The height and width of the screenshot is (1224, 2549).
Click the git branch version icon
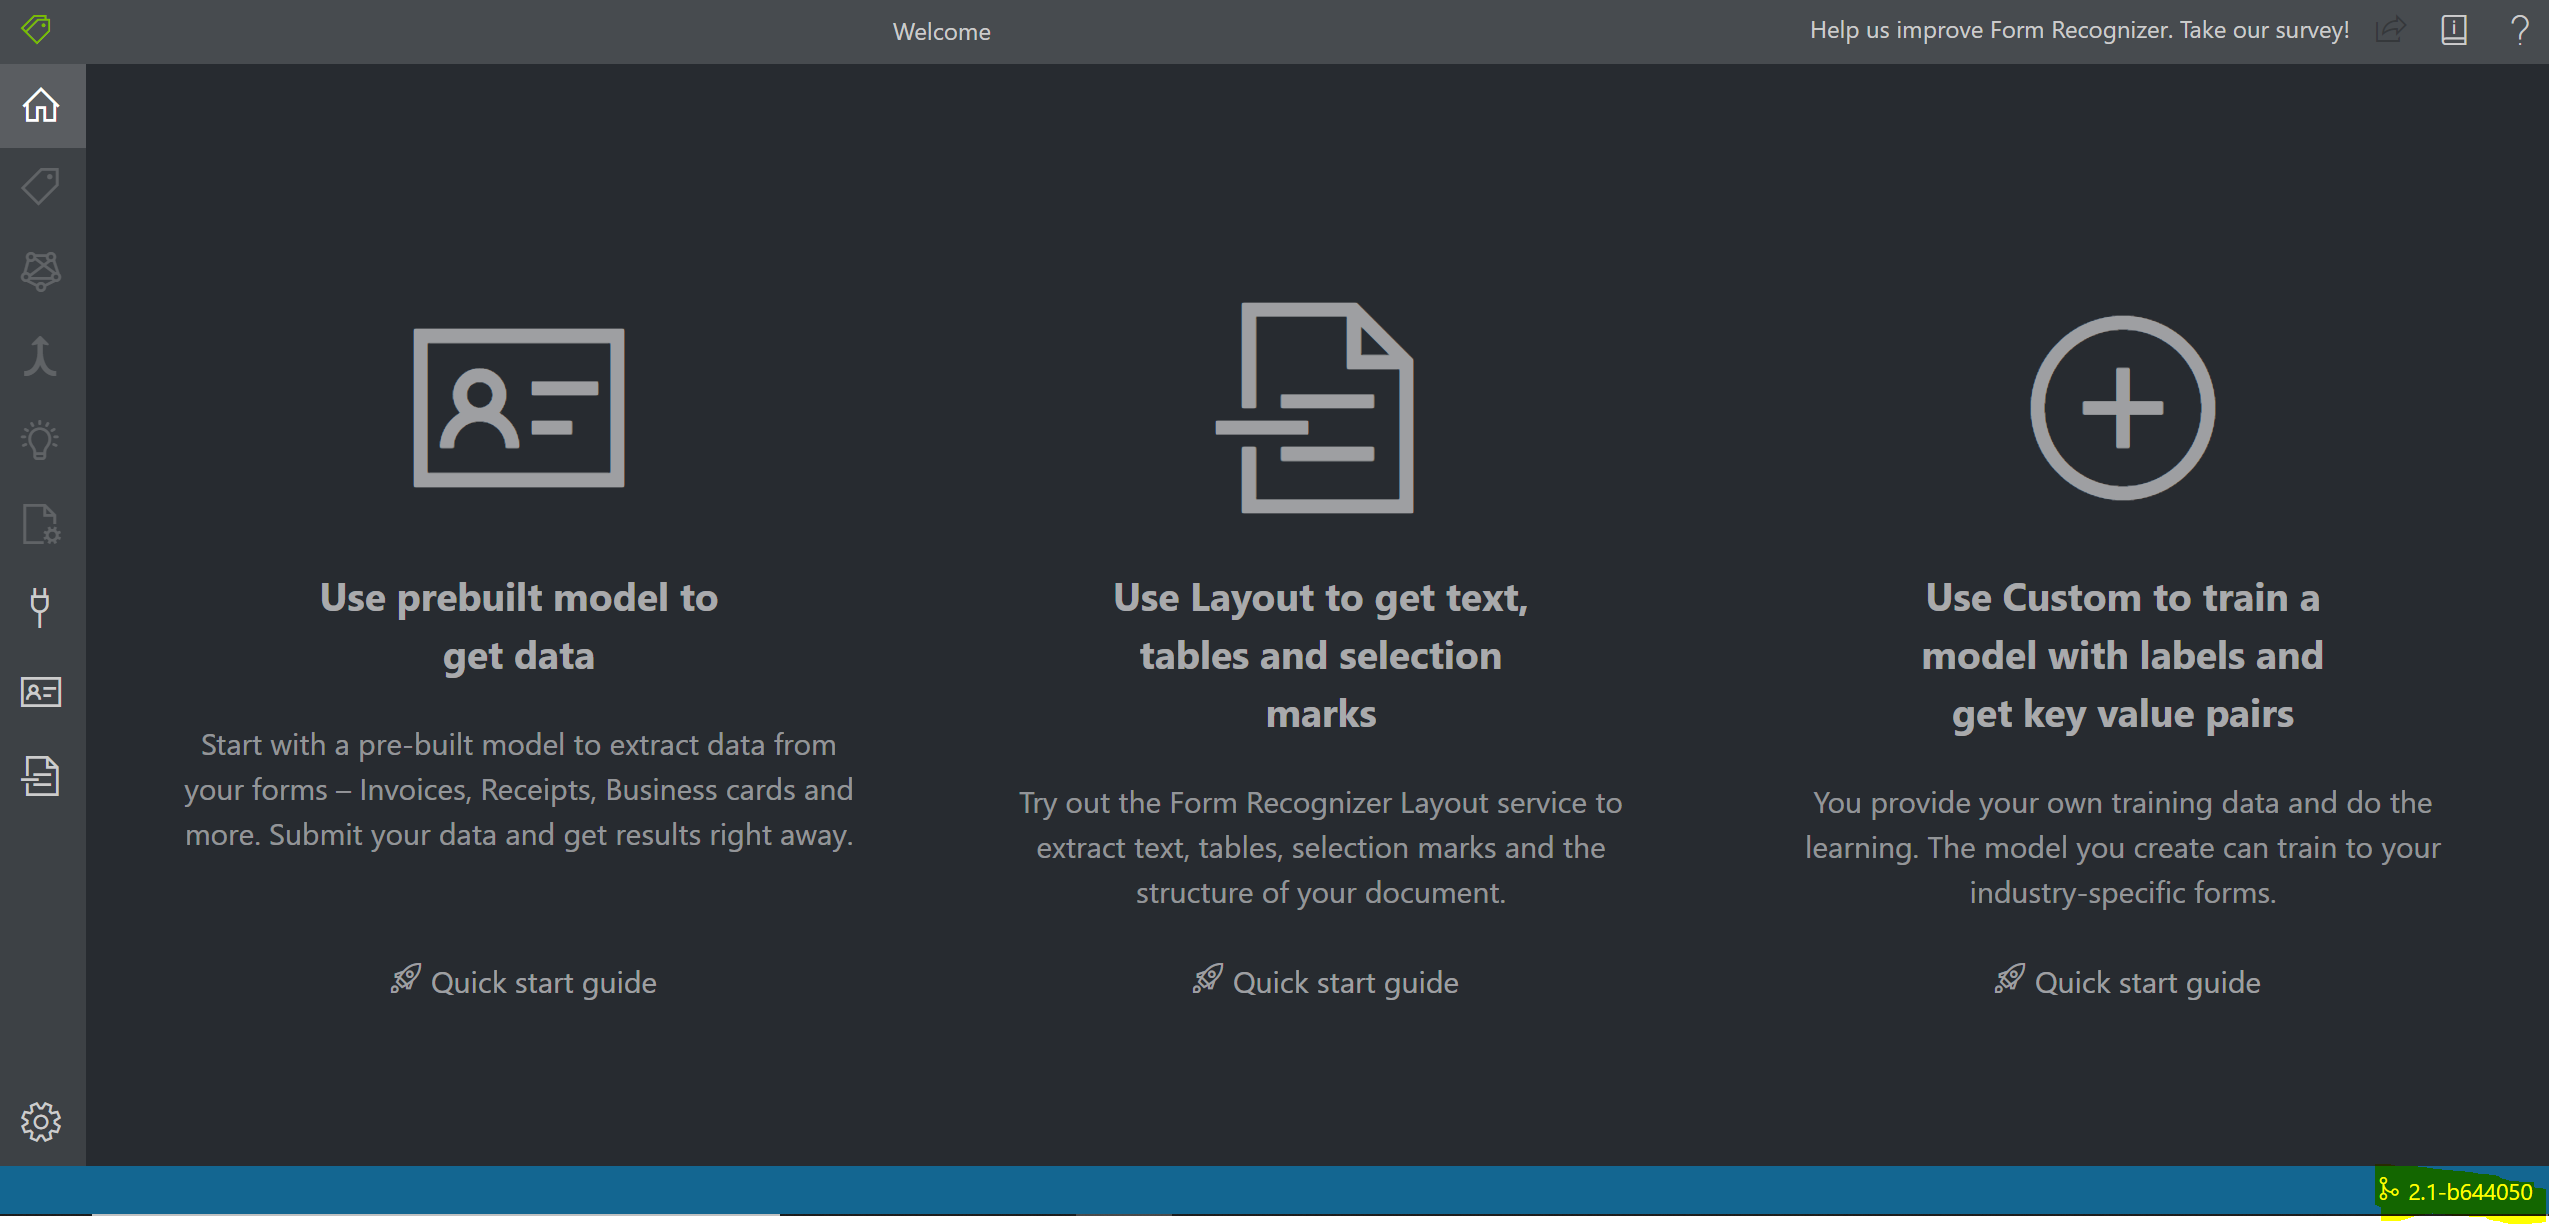(x=2389, y=1190)
